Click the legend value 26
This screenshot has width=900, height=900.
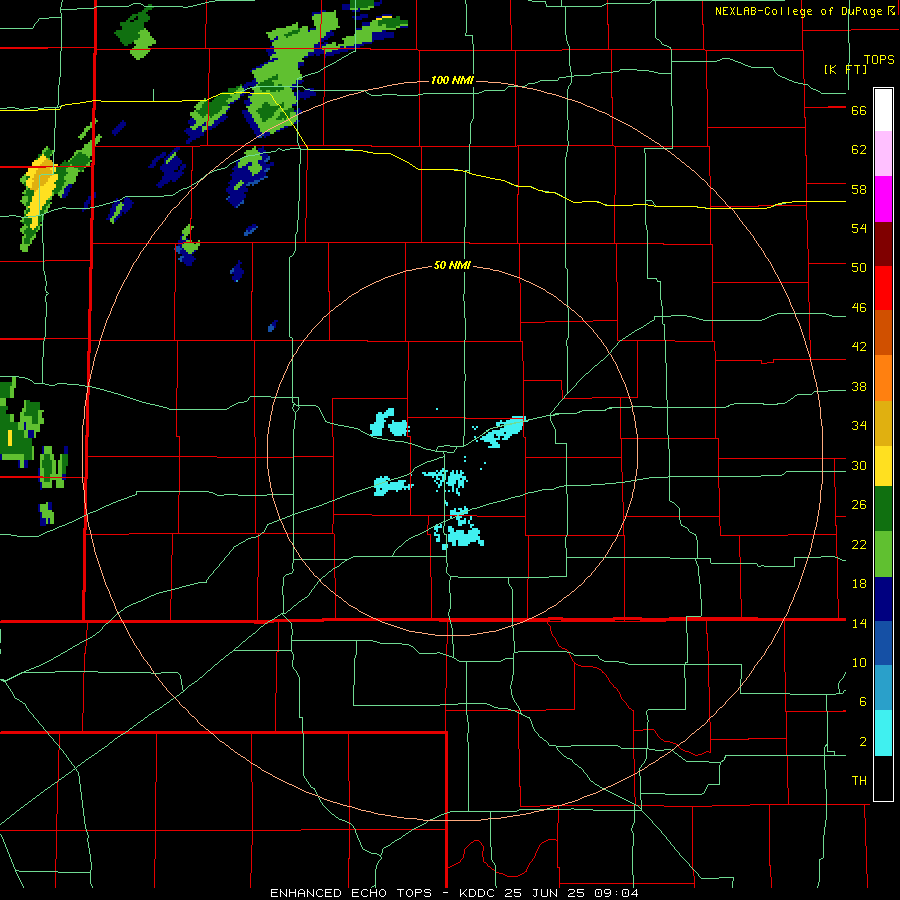point(859,505)
